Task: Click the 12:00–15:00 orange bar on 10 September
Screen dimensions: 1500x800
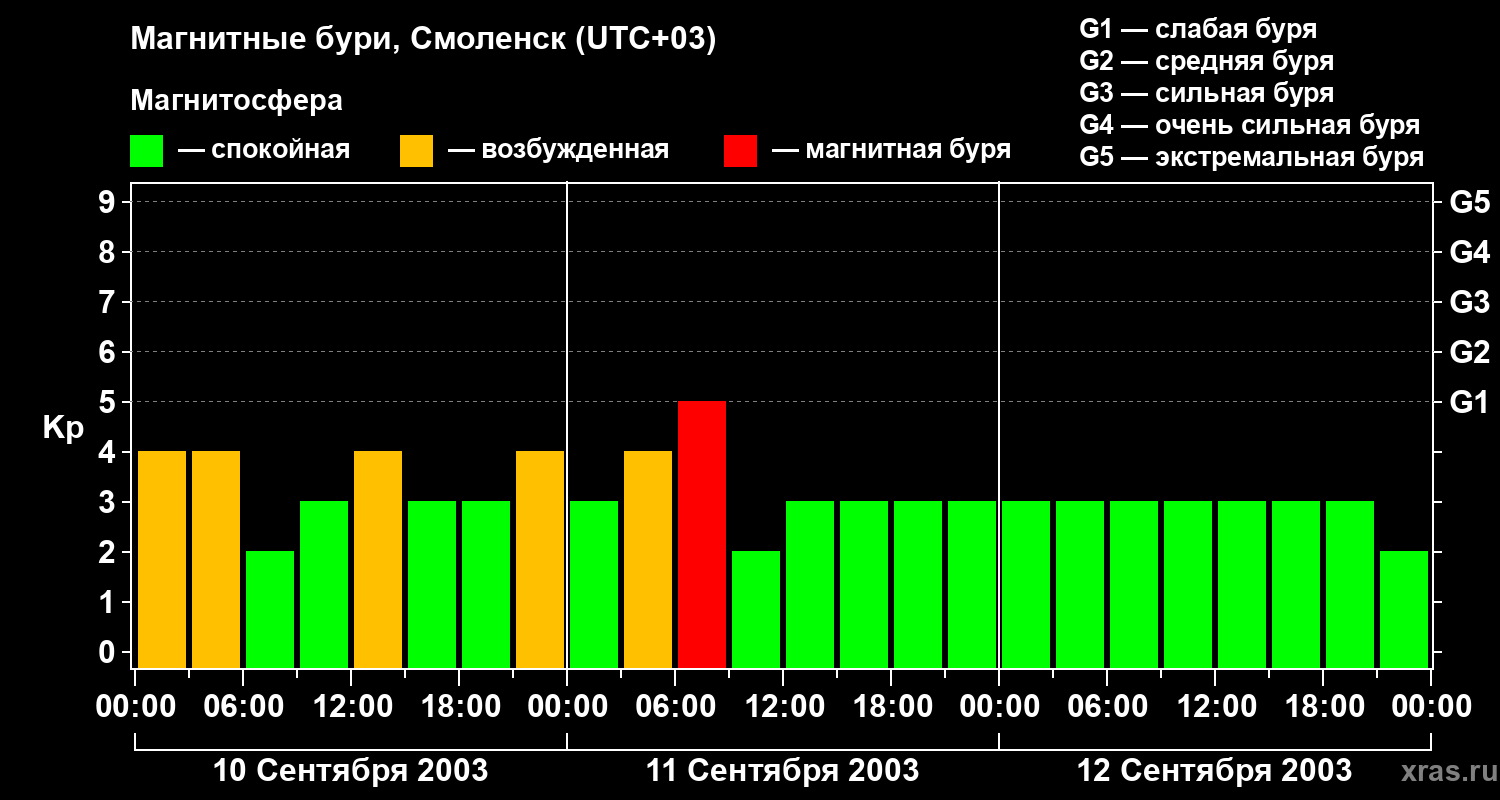Action: click(x=378, y=559)
